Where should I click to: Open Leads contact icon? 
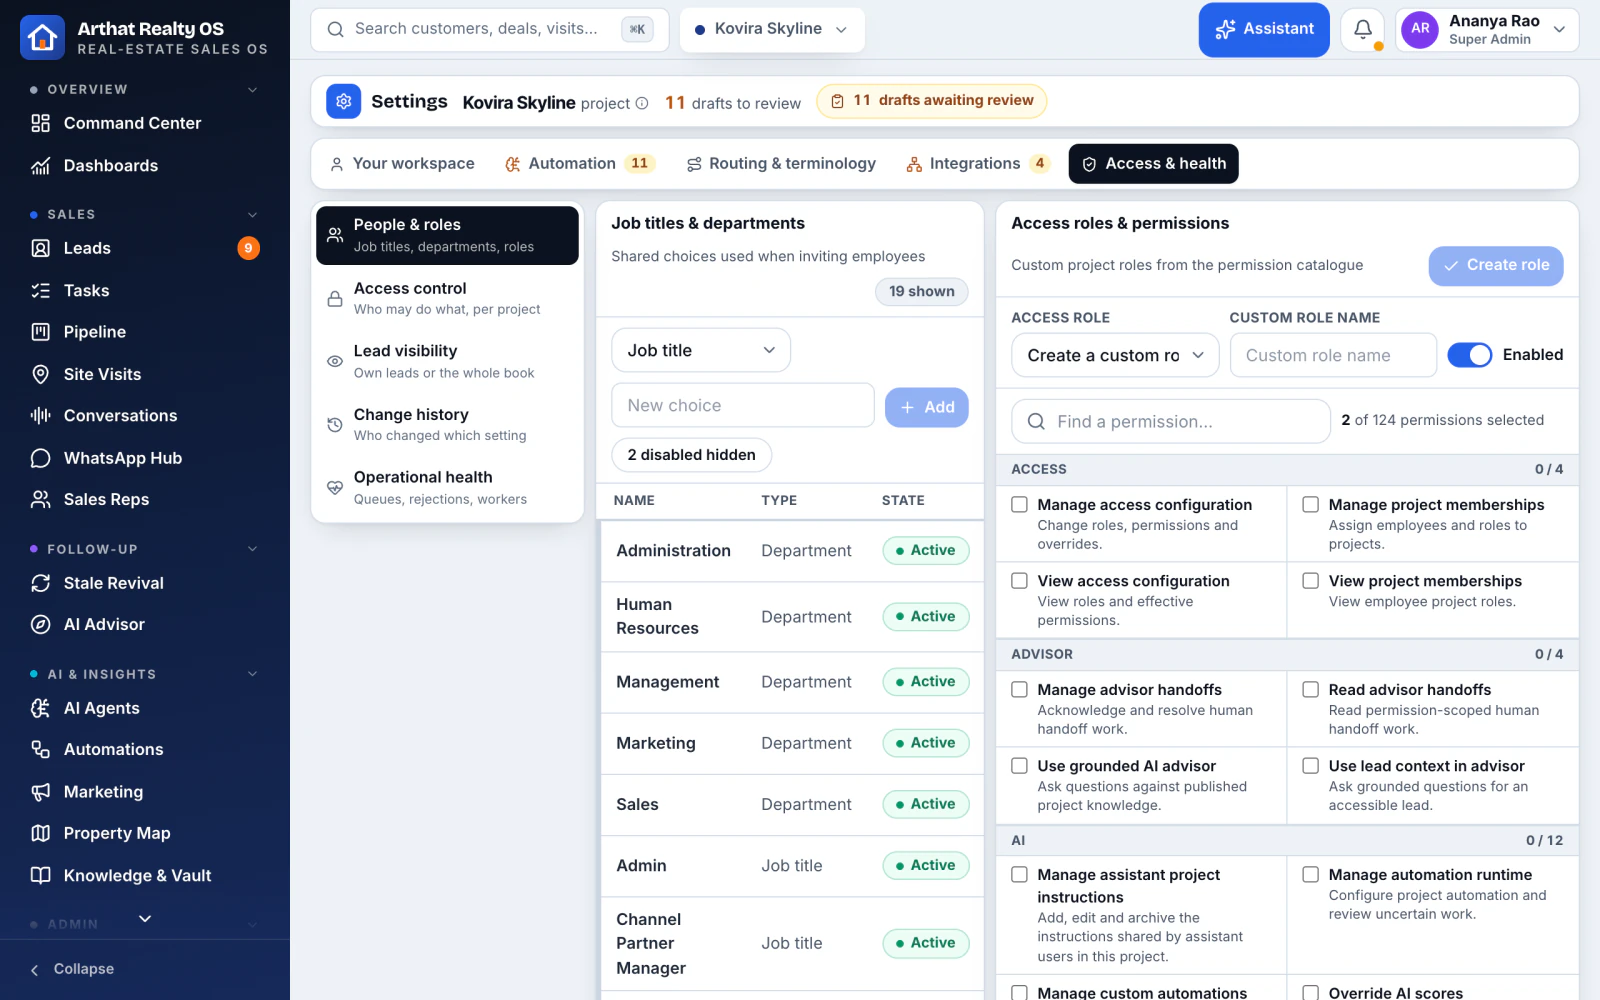(40, 248)
